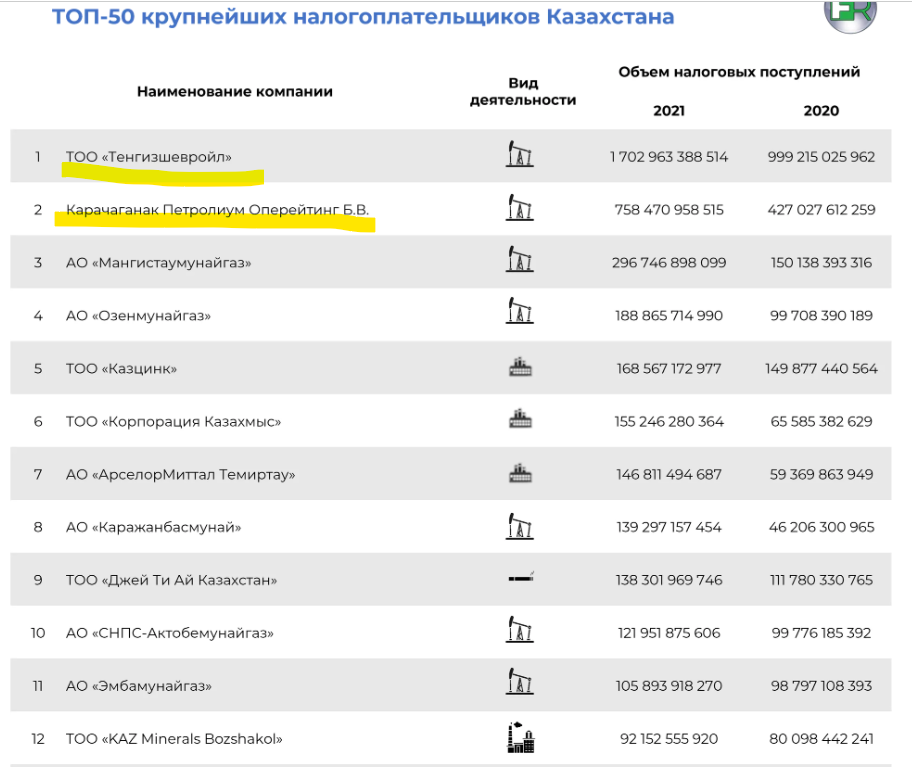912x767 pixels.
Task: Click the value 92 152 555 920
Action: [x=669, y=739]
